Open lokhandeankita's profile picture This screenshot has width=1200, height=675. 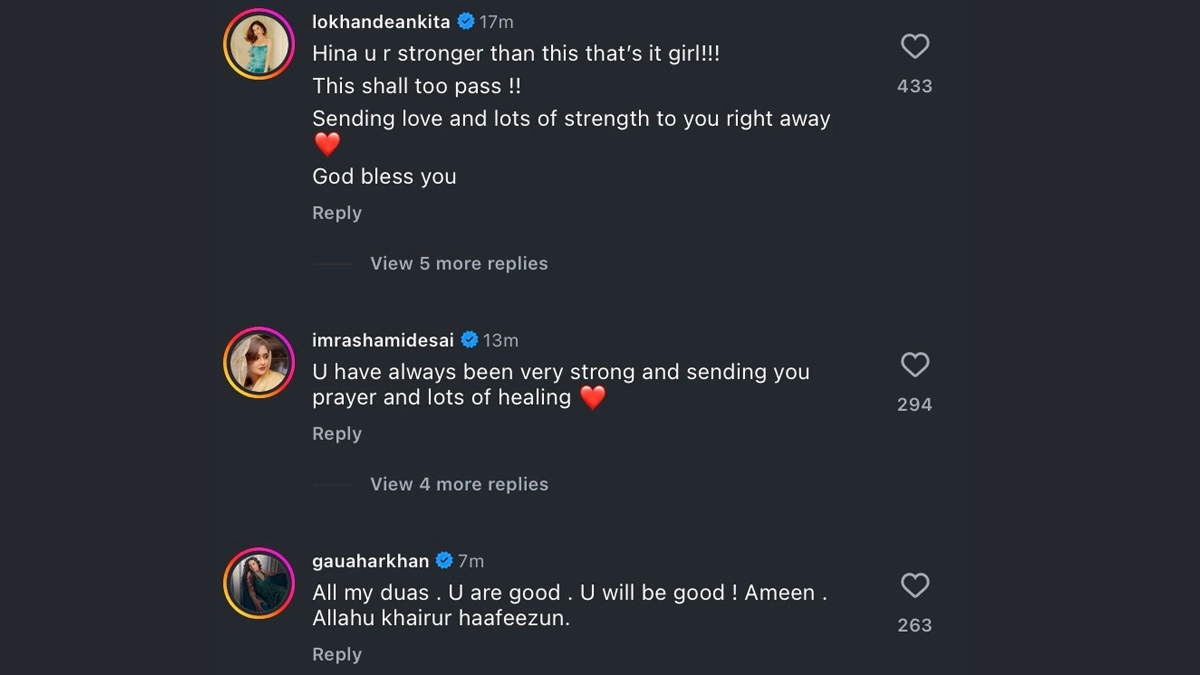pos(259,46)
